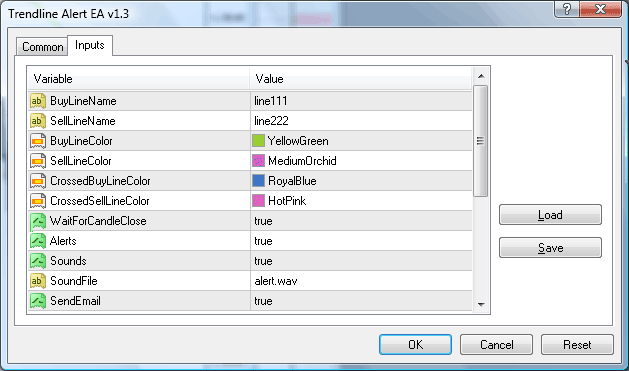Click the help question mark button
The height and width of the screenshot is (371, 629).
click(x=567, y=9)
